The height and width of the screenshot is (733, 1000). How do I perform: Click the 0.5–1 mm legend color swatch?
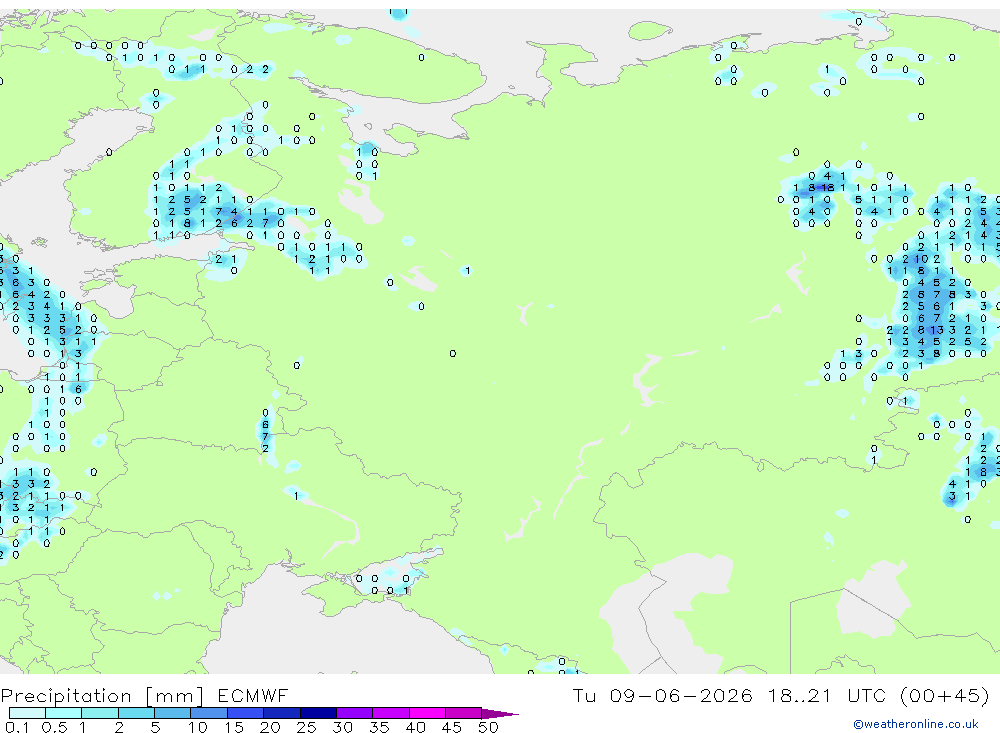64,713
